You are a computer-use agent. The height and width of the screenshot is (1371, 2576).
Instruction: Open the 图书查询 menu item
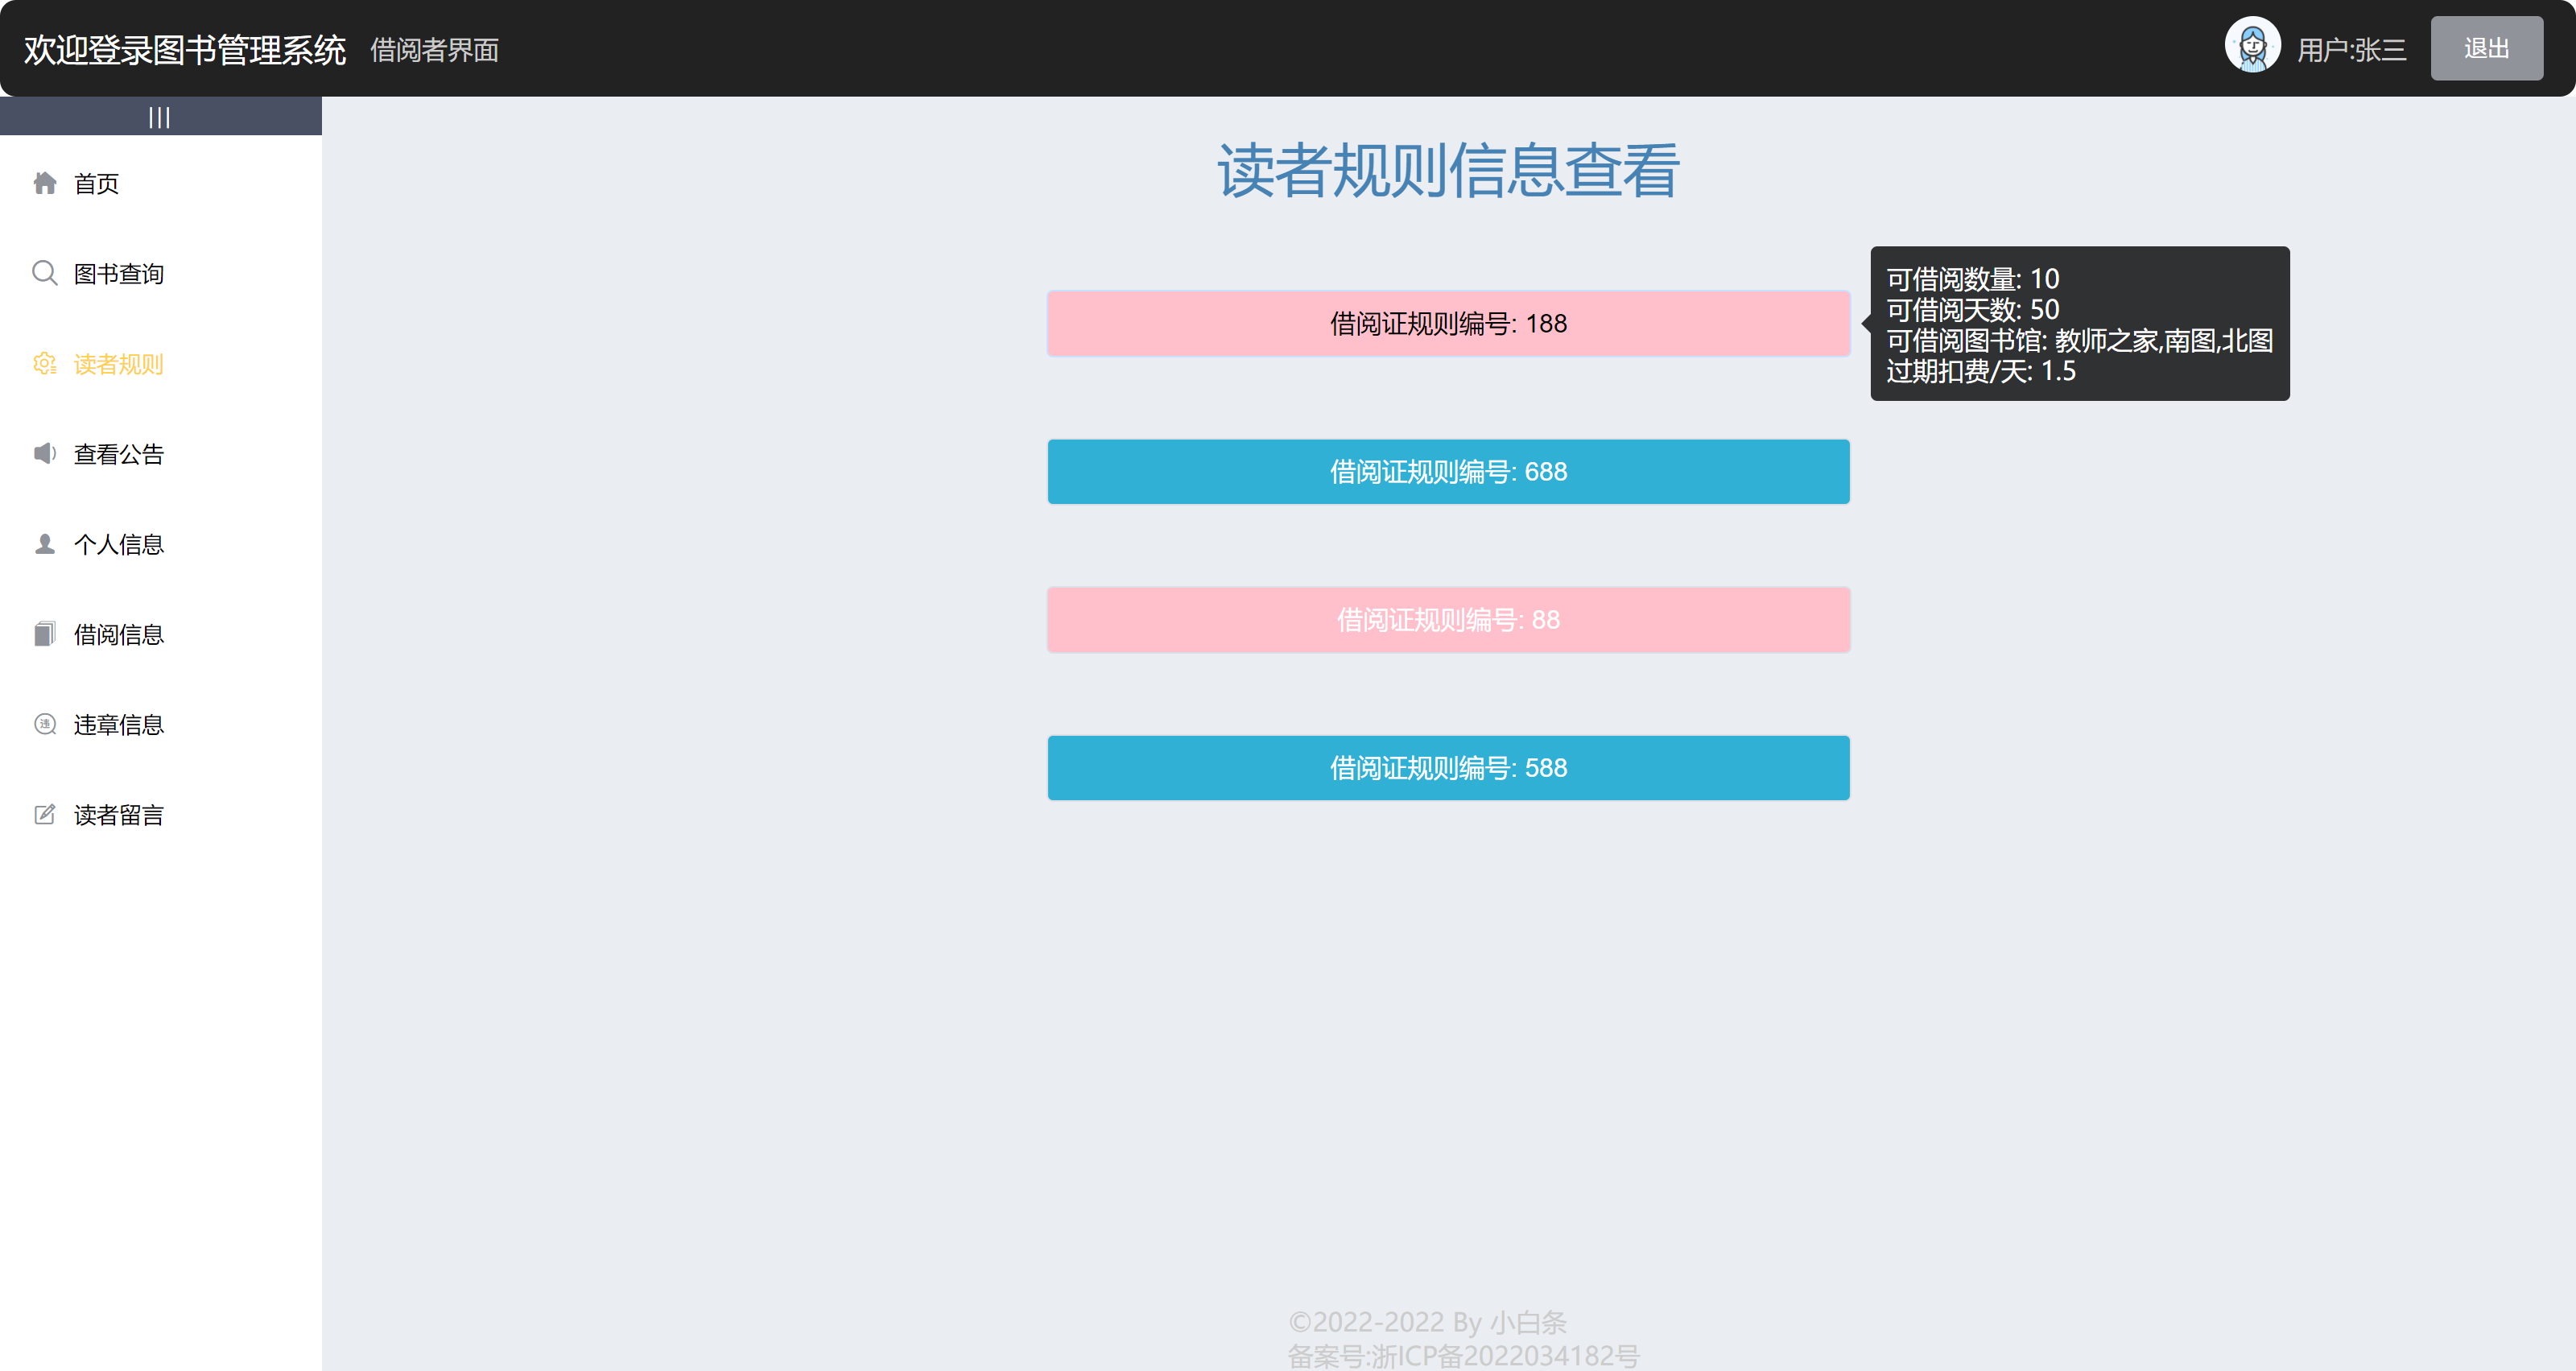[x=119, y=274]
